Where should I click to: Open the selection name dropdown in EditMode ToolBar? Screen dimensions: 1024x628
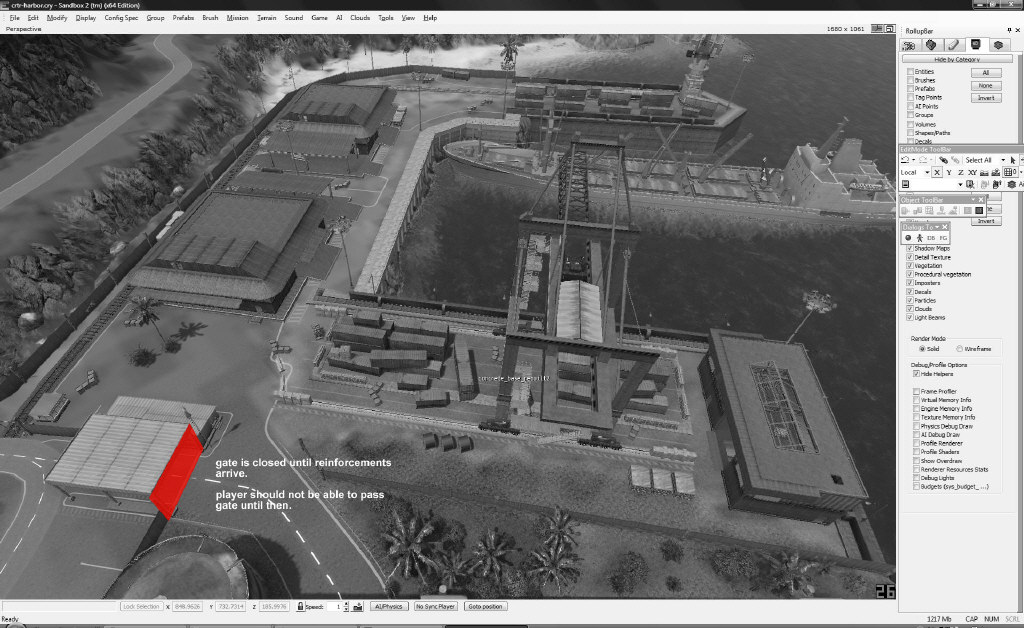[960, 185]
